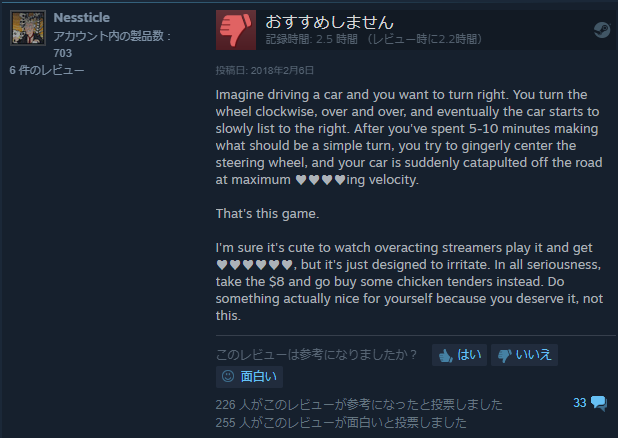Click the smiley face icon on 面白い
This screenshot has width=618, height=438.
coord(228,376)
